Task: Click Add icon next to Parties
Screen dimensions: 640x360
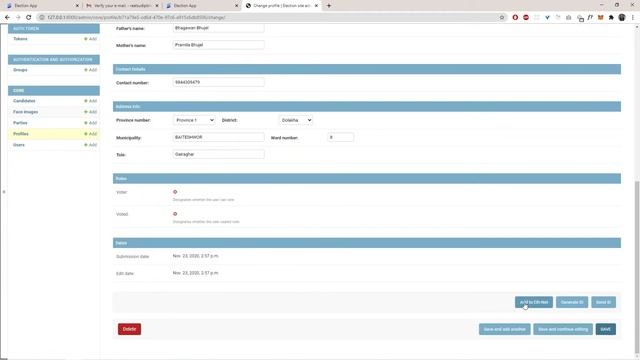Action: [91, 123]
